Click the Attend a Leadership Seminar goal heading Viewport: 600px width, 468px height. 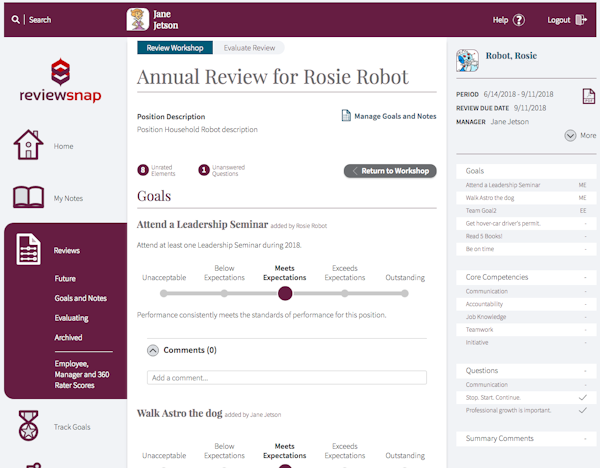click(202, 224)
